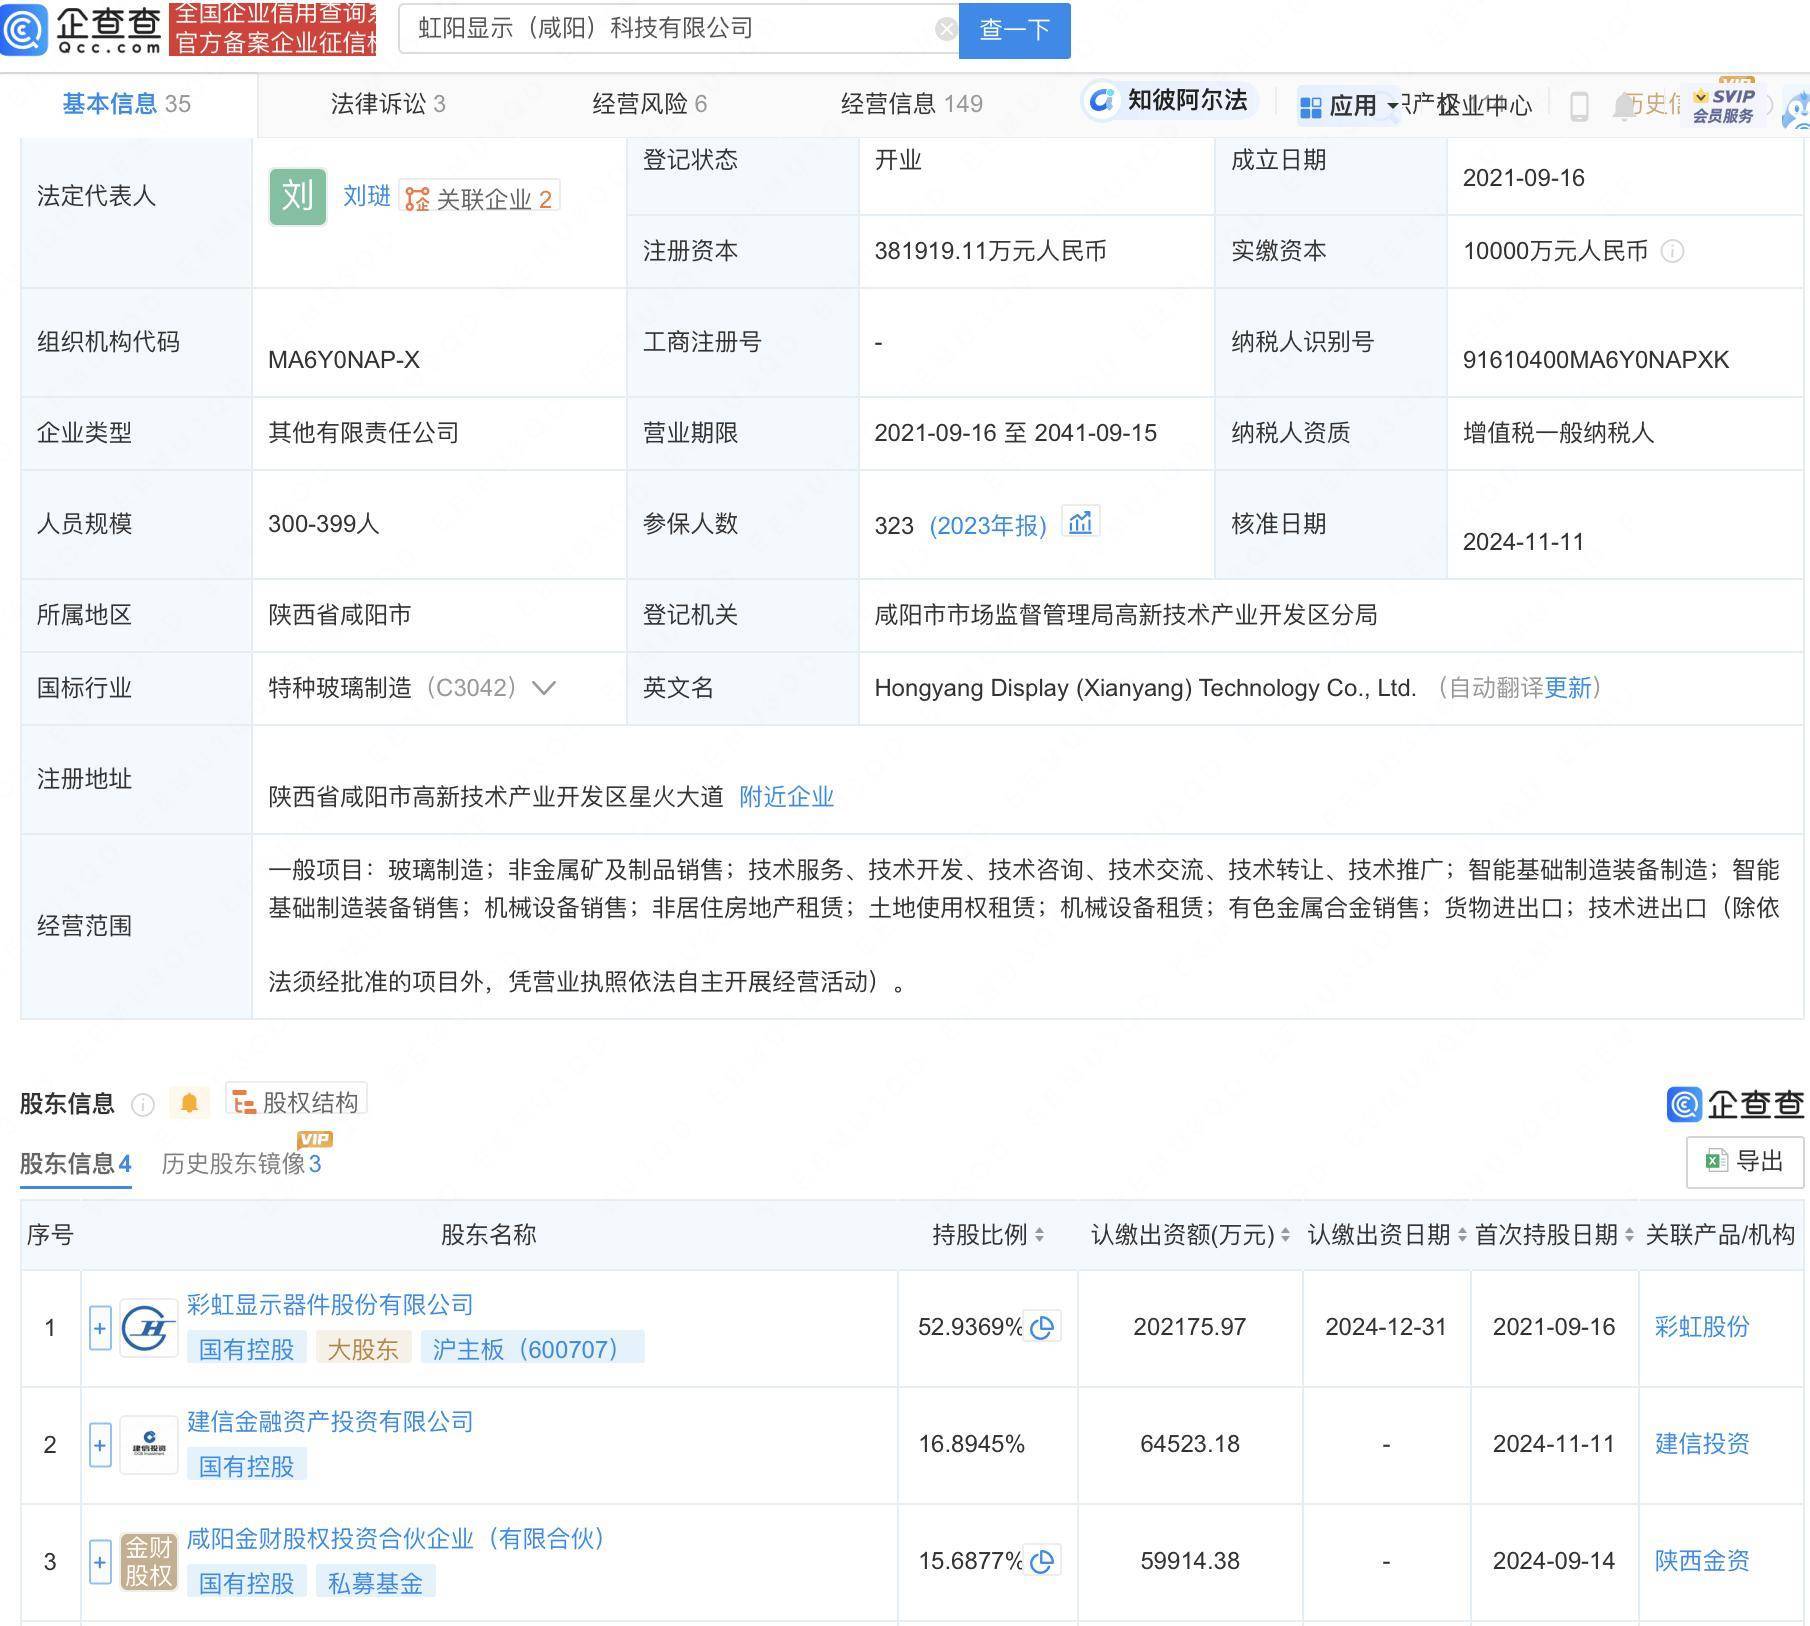Screen dimensions: 1810x1626
Task: Click bar chart icon next to 参保人数 323
Action: point(1081,521)
